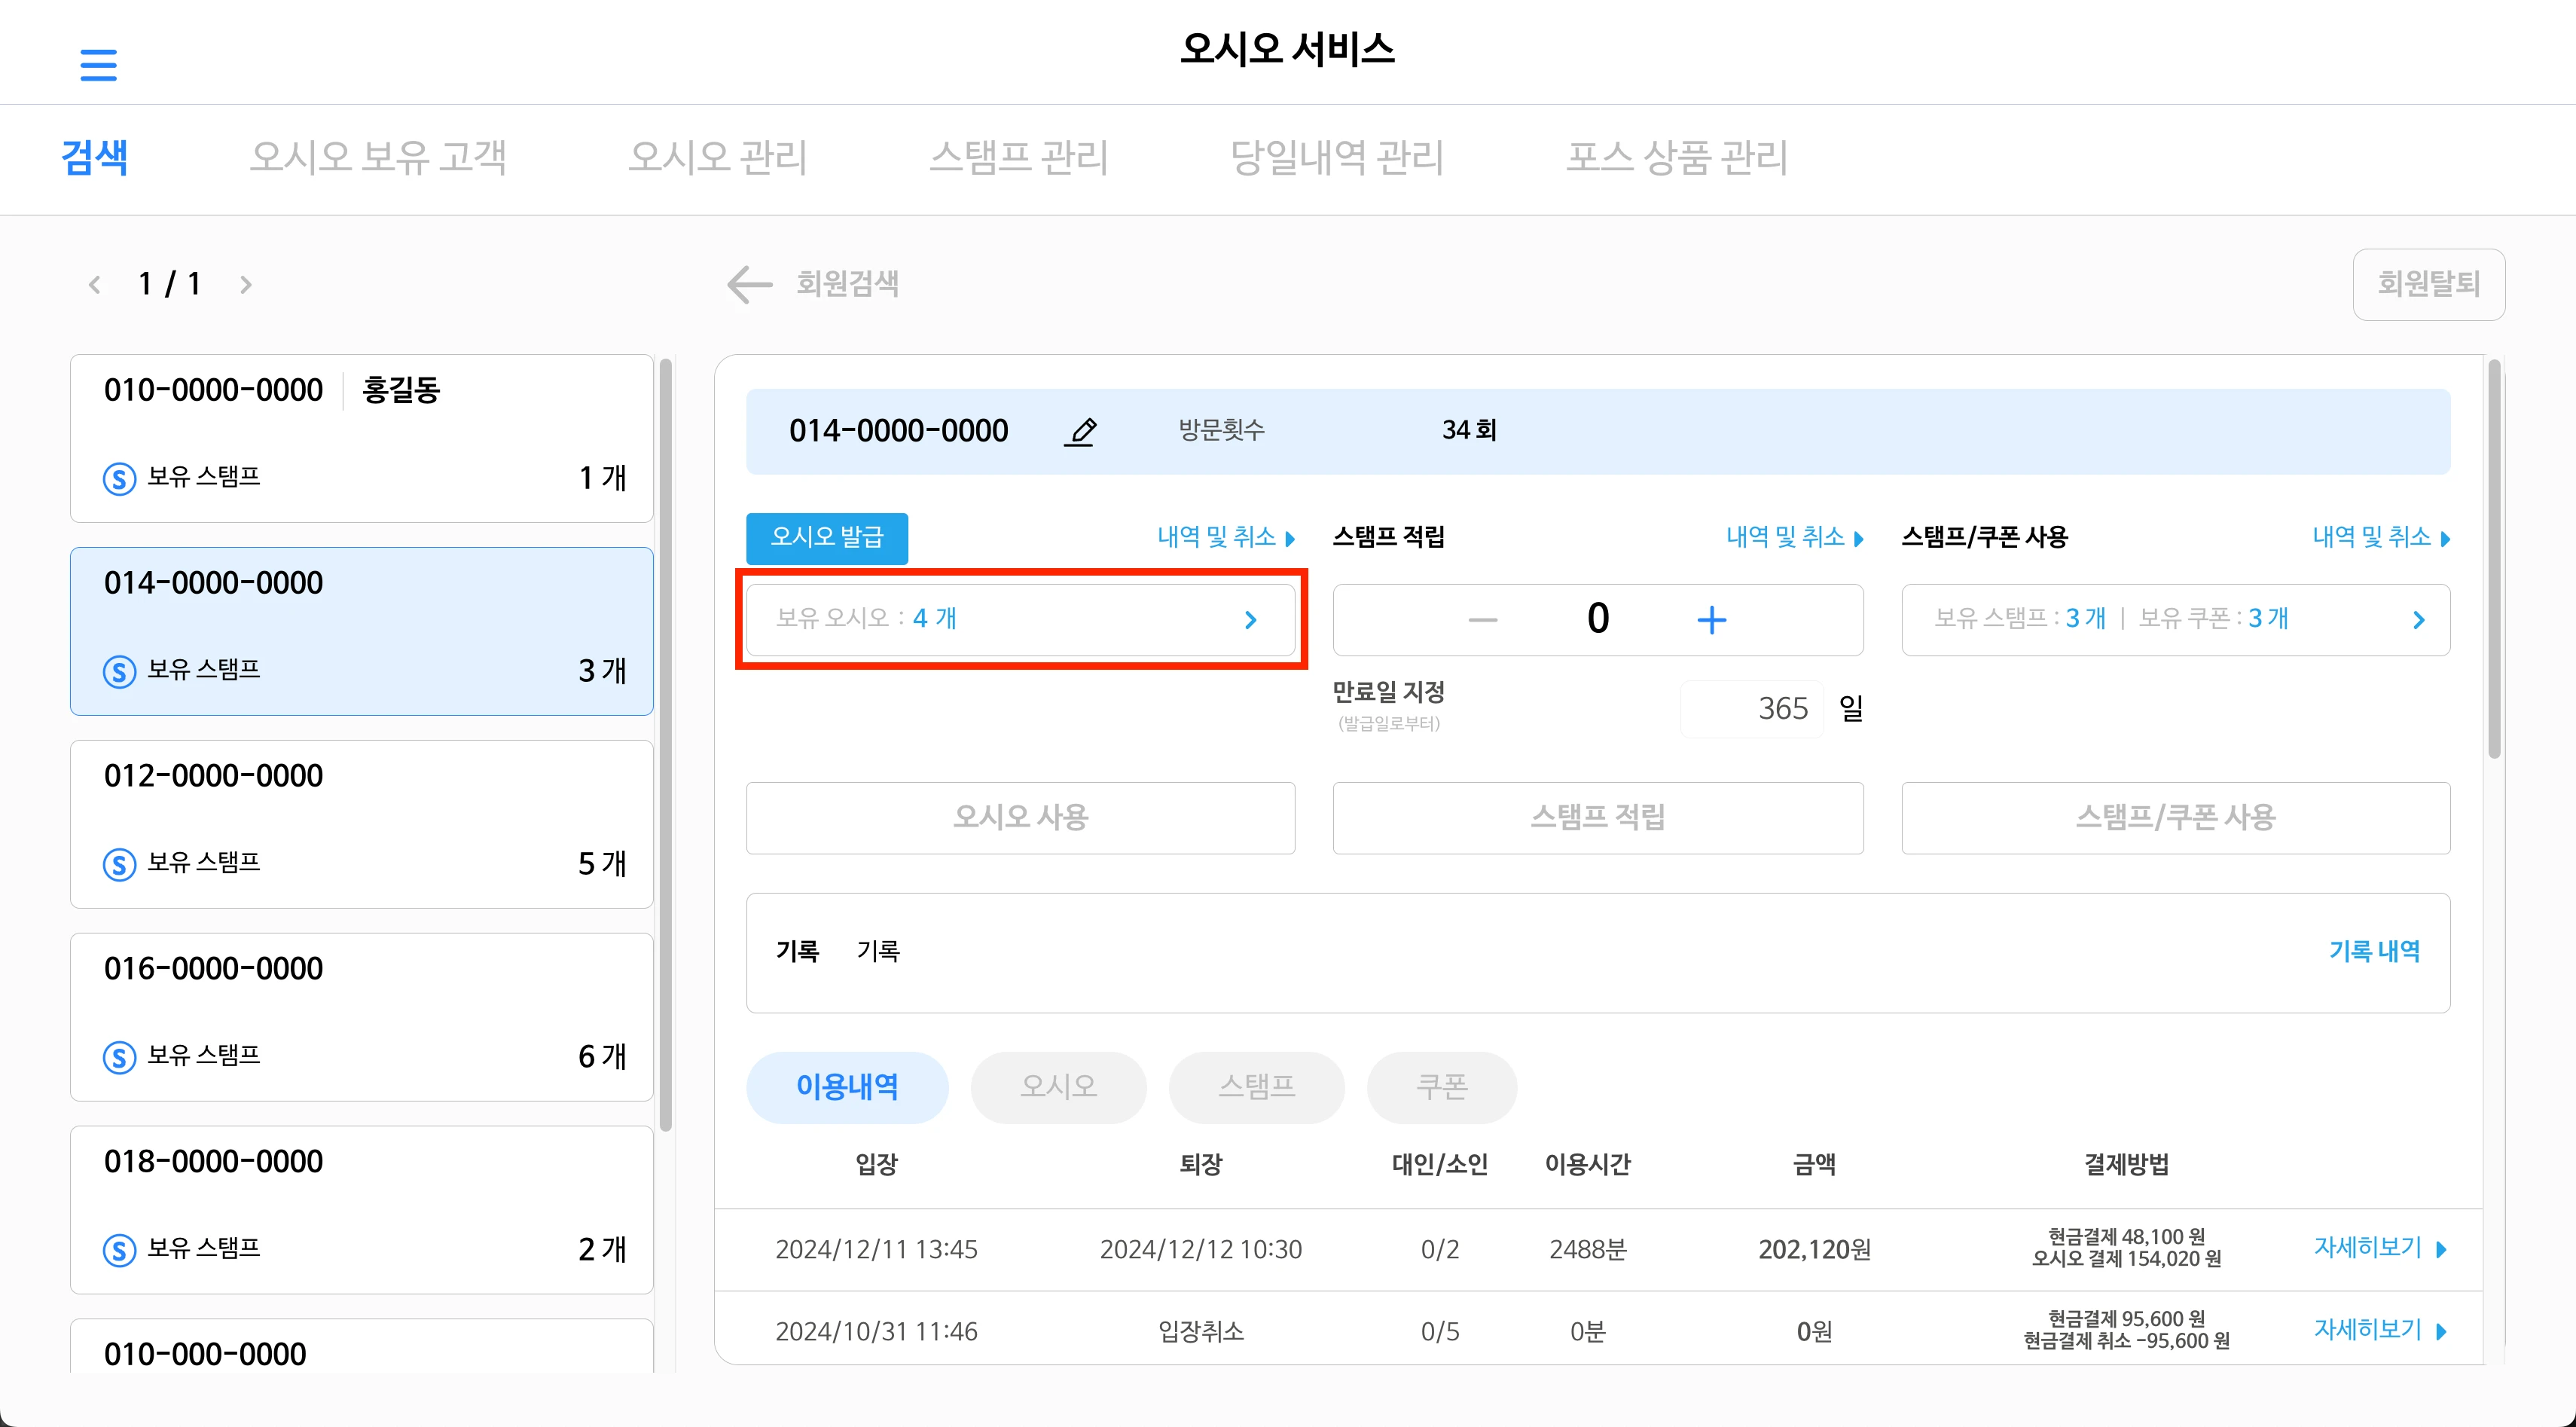Screen dimensions: 2576x1427
Task: Decrease stamp count with minus button
Action: (1482, 620)
